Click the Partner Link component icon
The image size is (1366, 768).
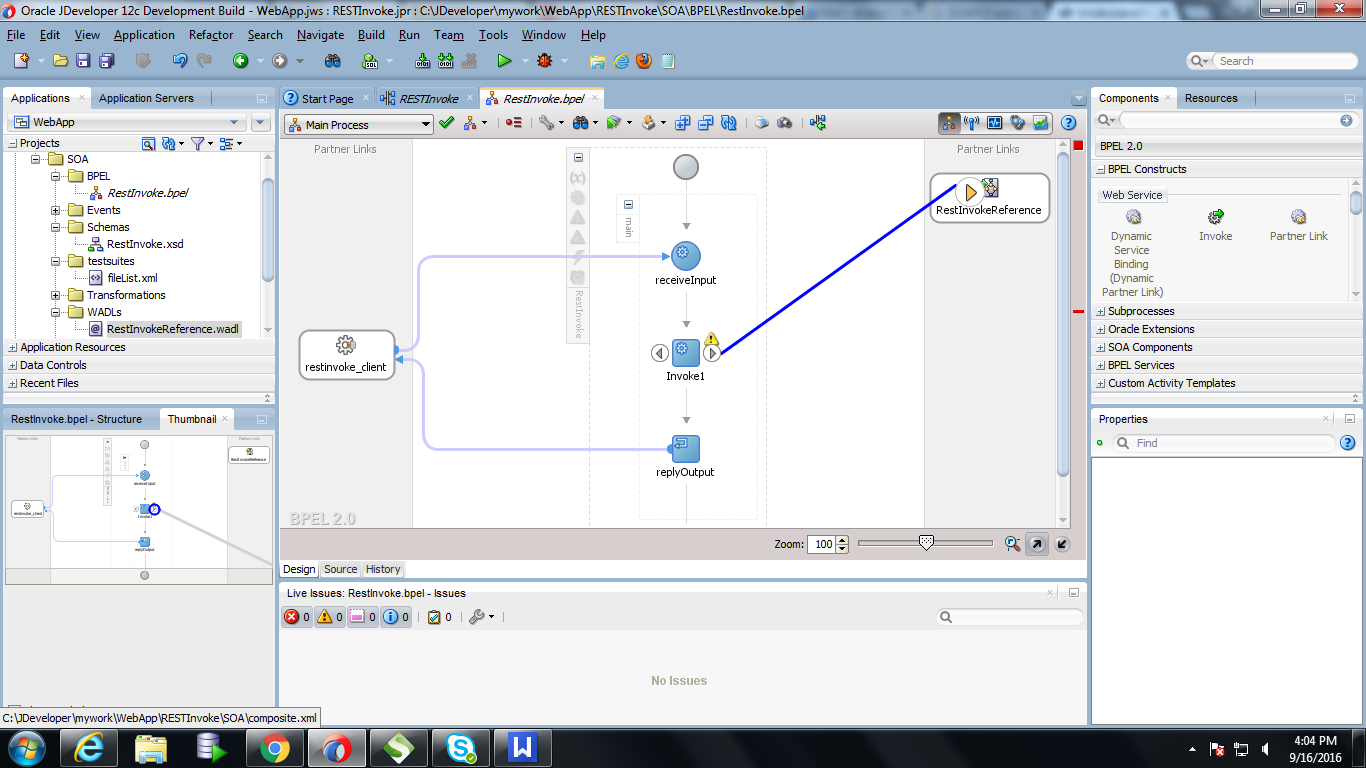click(1299, 218)
